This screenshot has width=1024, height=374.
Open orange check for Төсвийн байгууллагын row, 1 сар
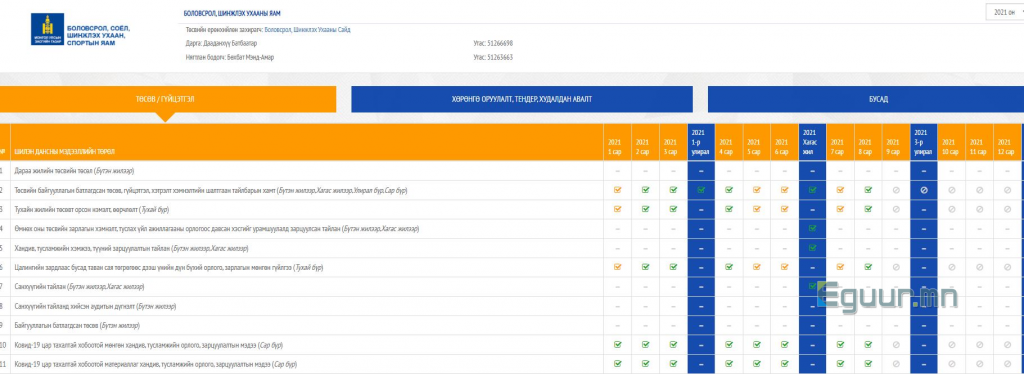pos(617,190)
